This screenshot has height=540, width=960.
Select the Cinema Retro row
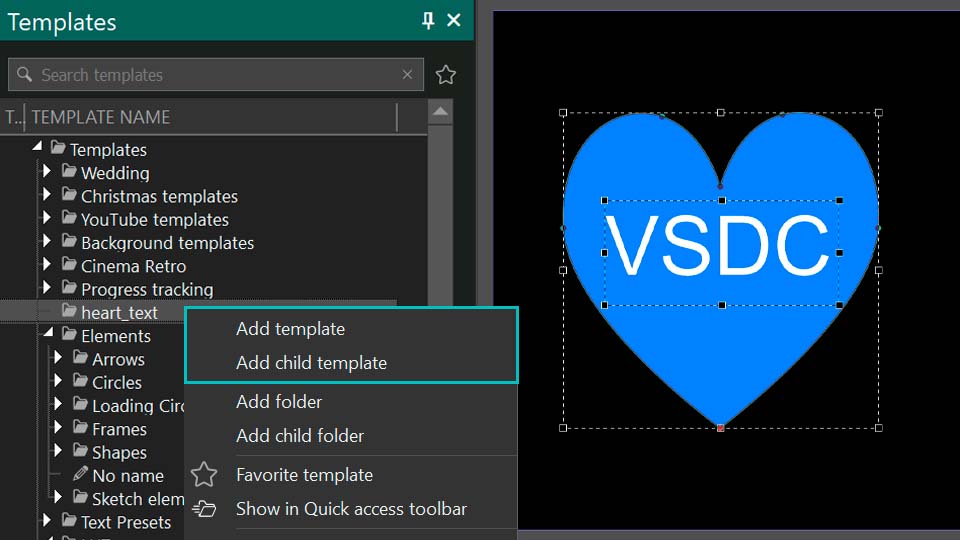click(133, 266)
